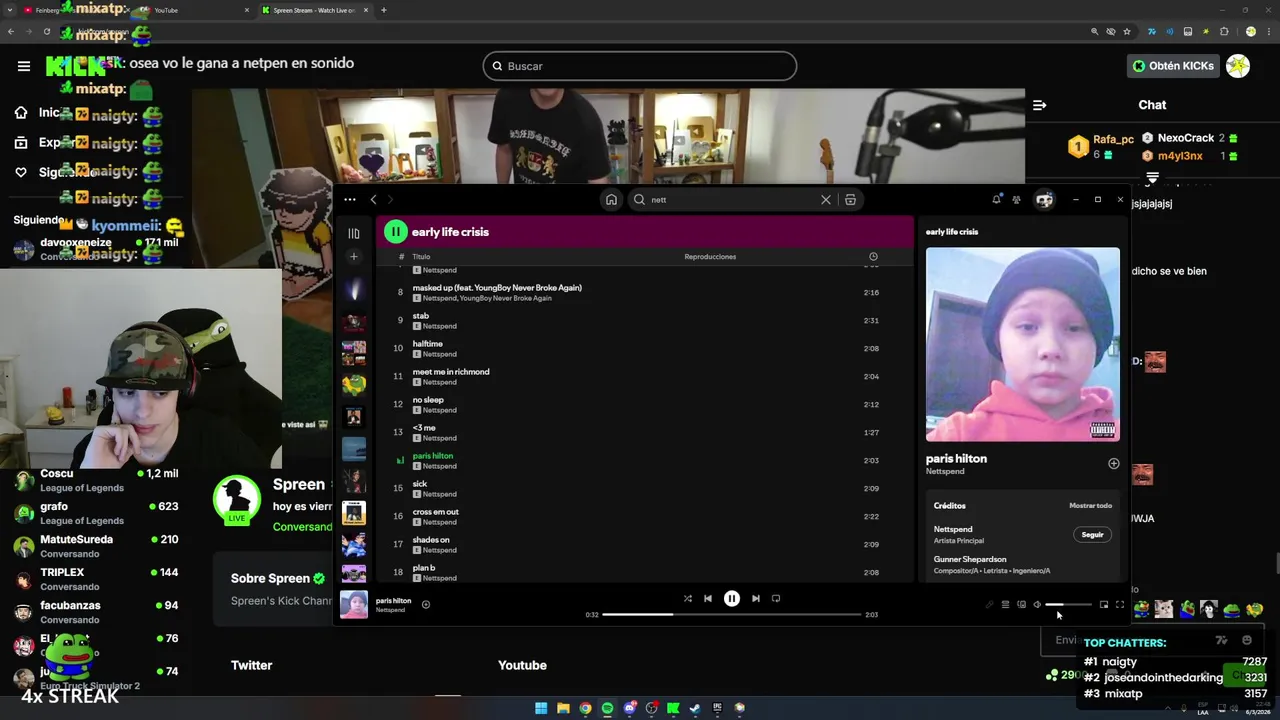Click Reproducciones column header
The width and height of the screenshot is (1280, 720).
pyautogui.click(x=710, y=257)
